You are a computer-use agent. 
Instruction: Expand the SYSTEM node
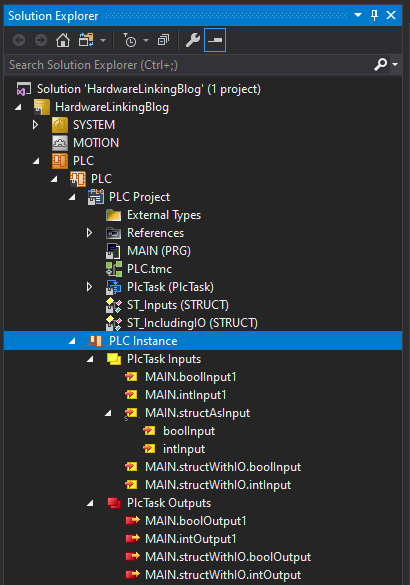click(35, 125)
